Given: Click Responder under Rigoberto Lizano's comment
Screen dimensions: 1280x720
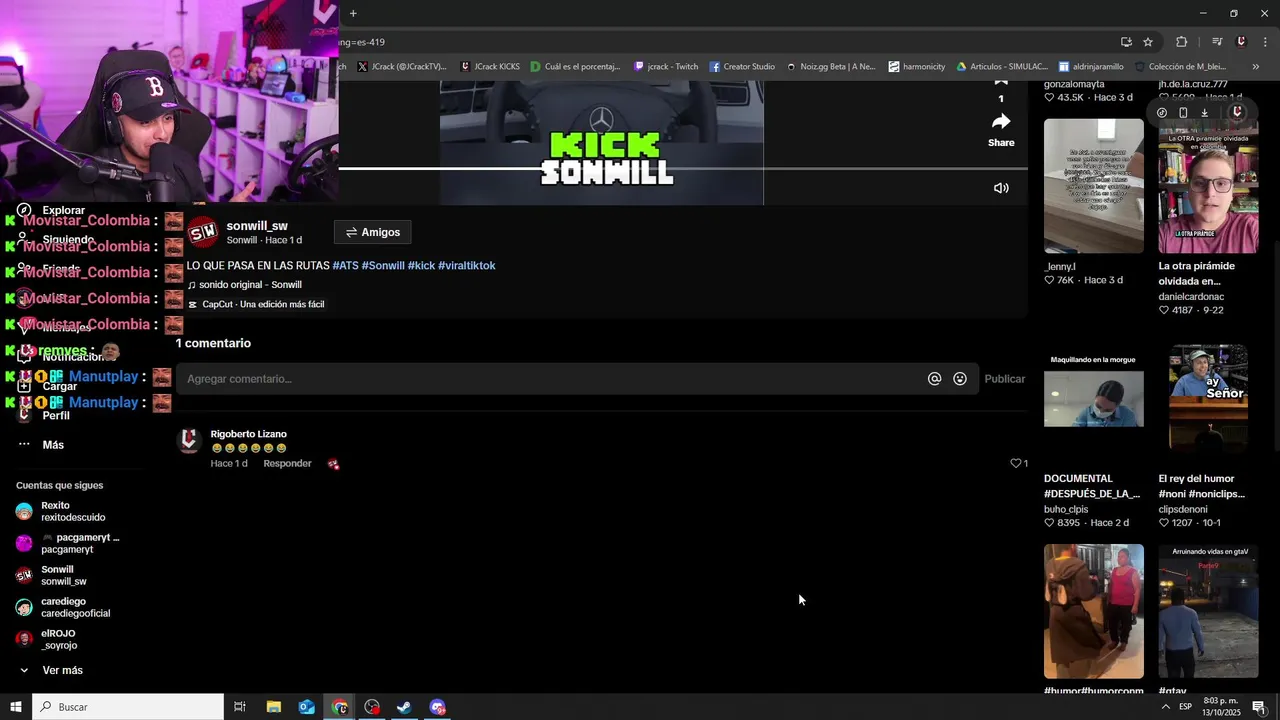Looking at the screenshot, I should [287, 463].
